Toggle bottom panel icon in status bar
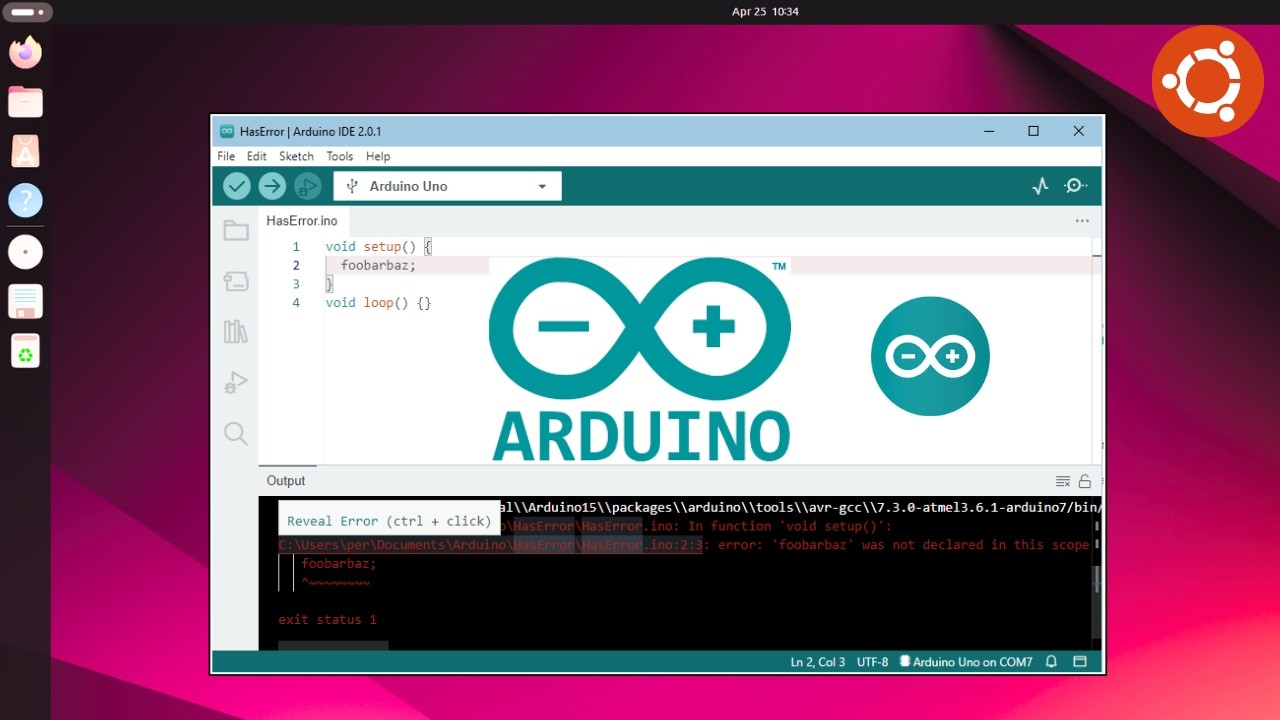The image size is (1280, 720). [1080, 662]
